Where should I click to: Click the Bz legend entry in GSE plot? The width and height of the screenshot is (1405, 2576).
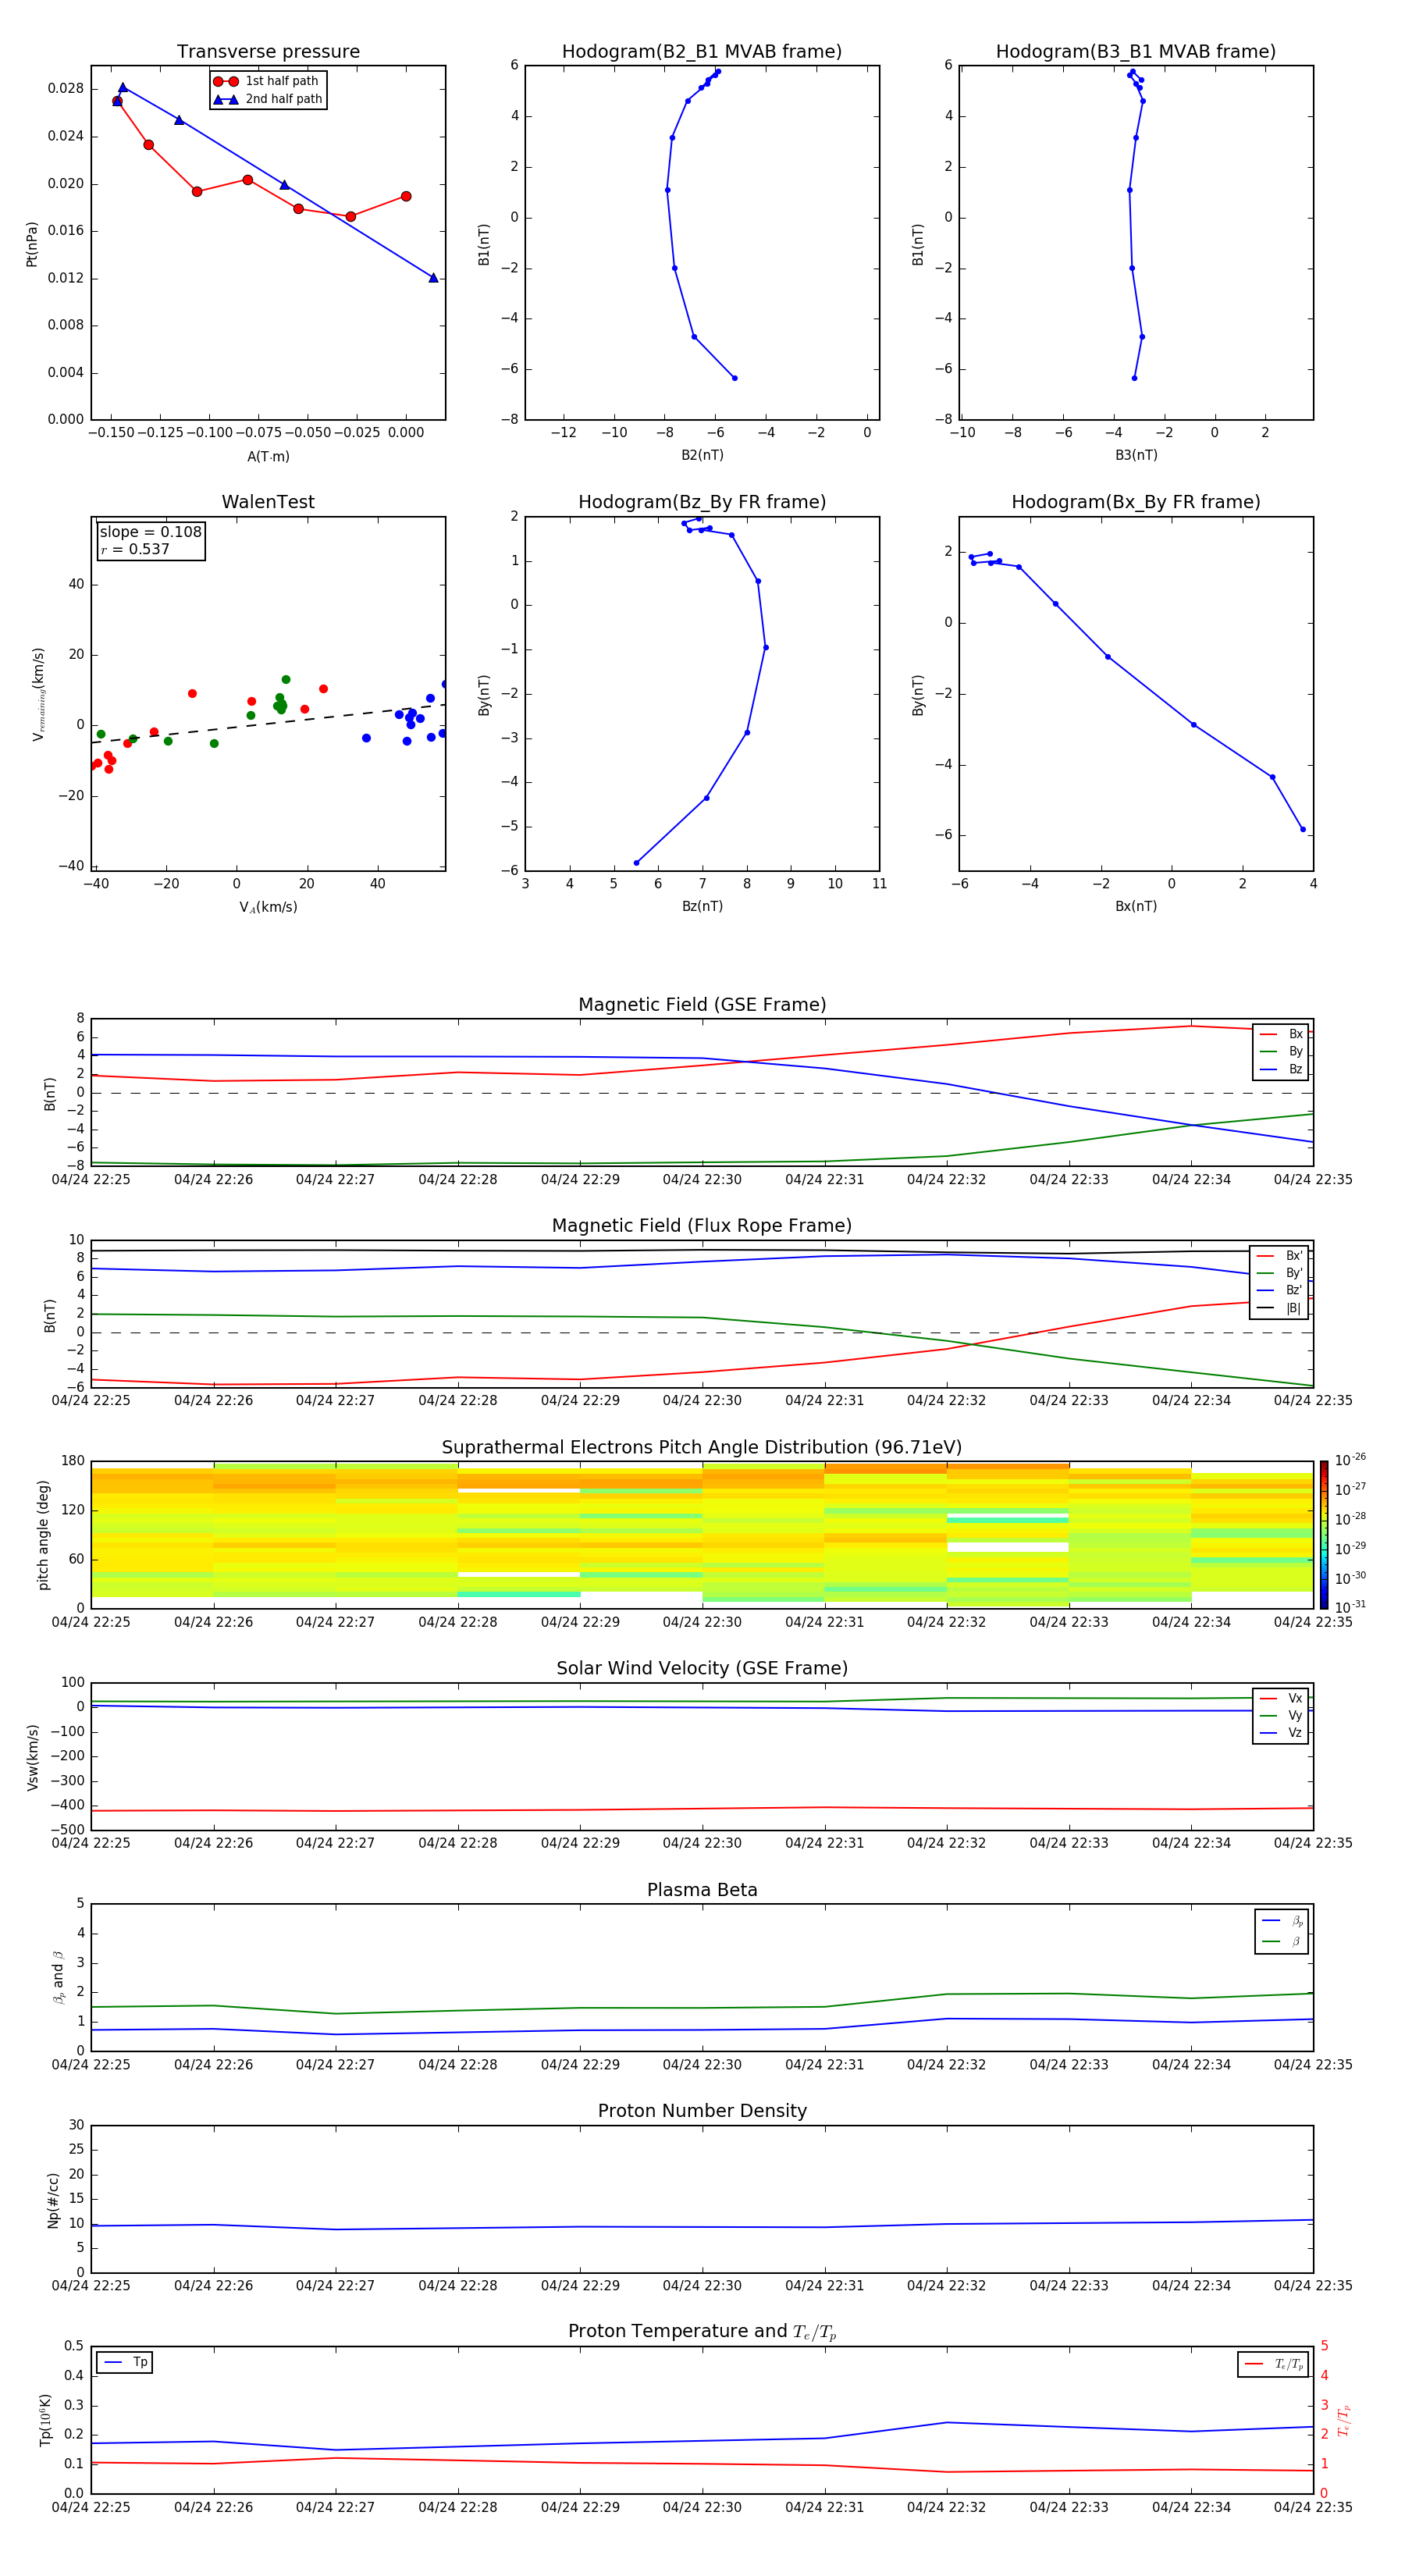pos(1281,1069)
